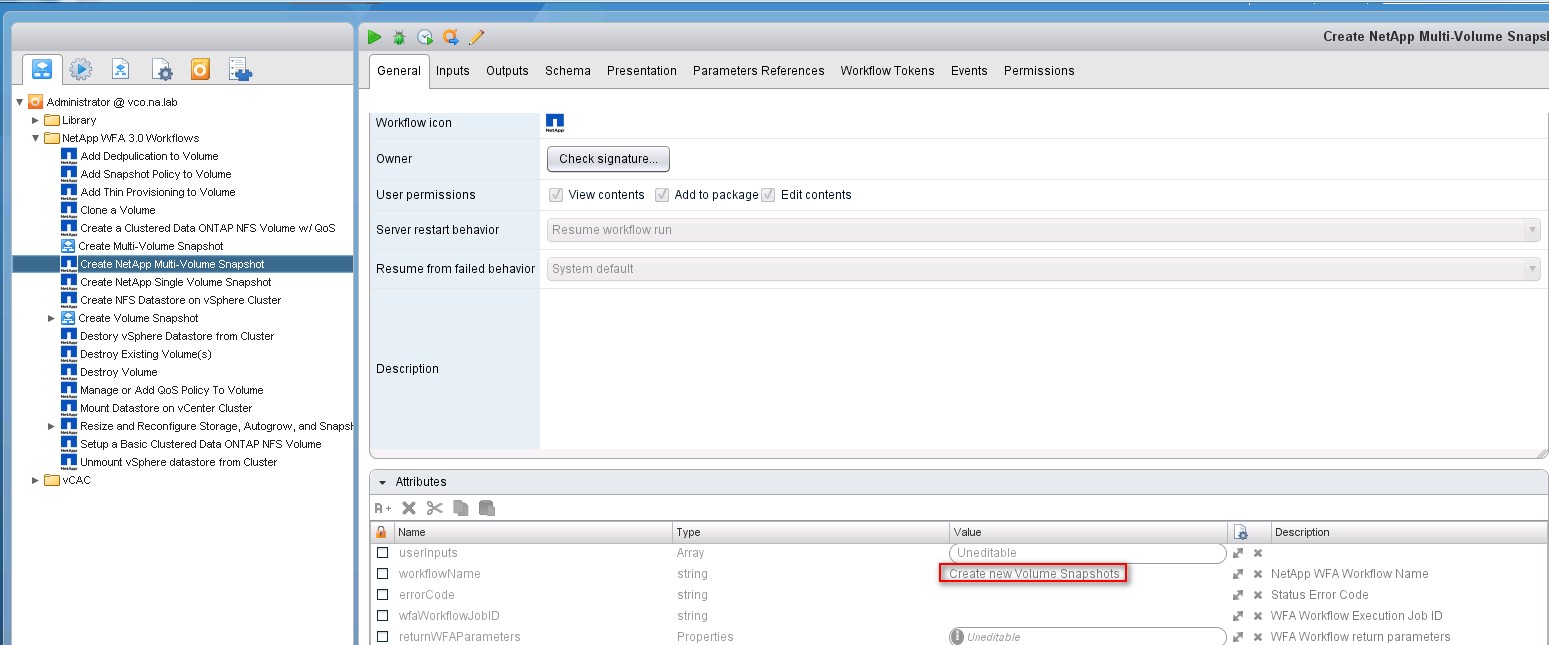Check the workflowName attribute lock box
The width and height of the screenshot is (1549, 645).
(382, 574)
